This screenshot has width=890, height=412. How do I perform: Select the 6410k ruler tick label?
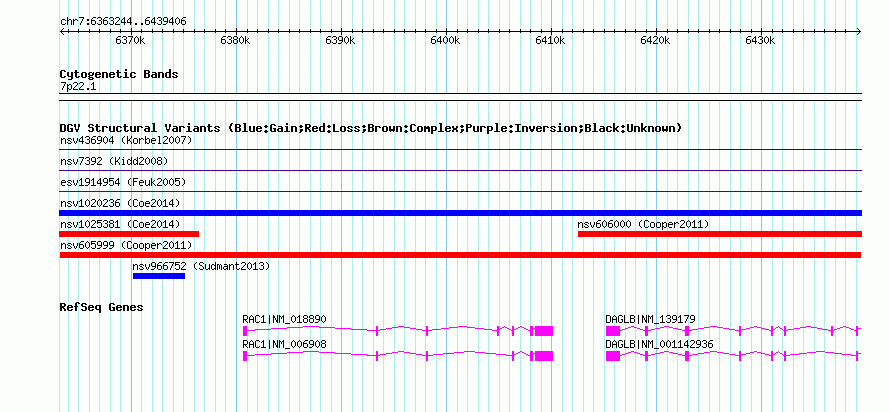pos(551,41)
